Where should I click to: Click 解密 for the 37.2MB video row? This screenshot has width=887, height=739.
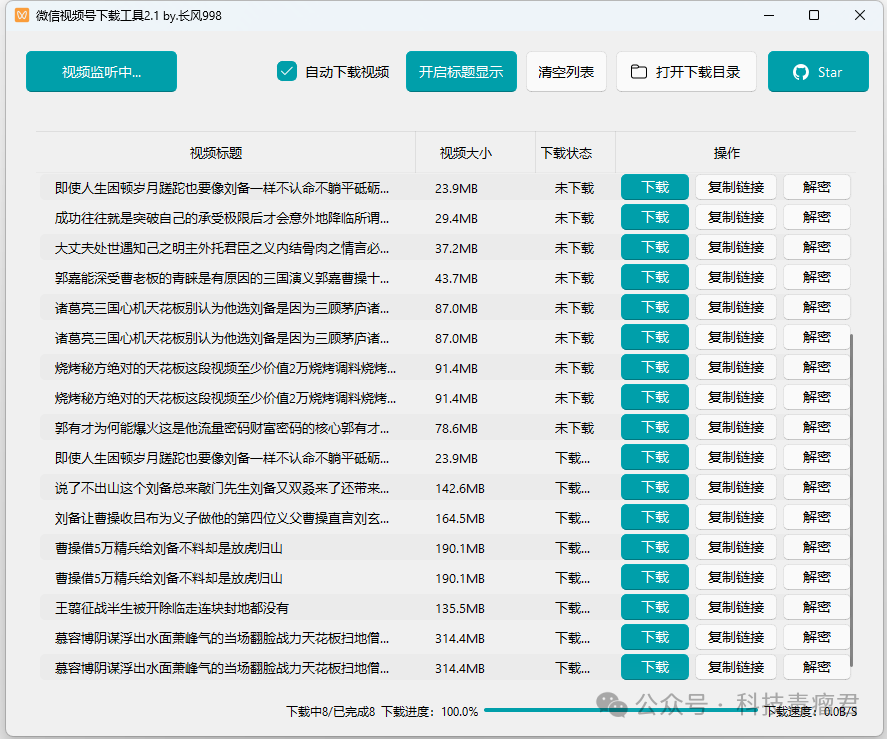click(816, 247)
